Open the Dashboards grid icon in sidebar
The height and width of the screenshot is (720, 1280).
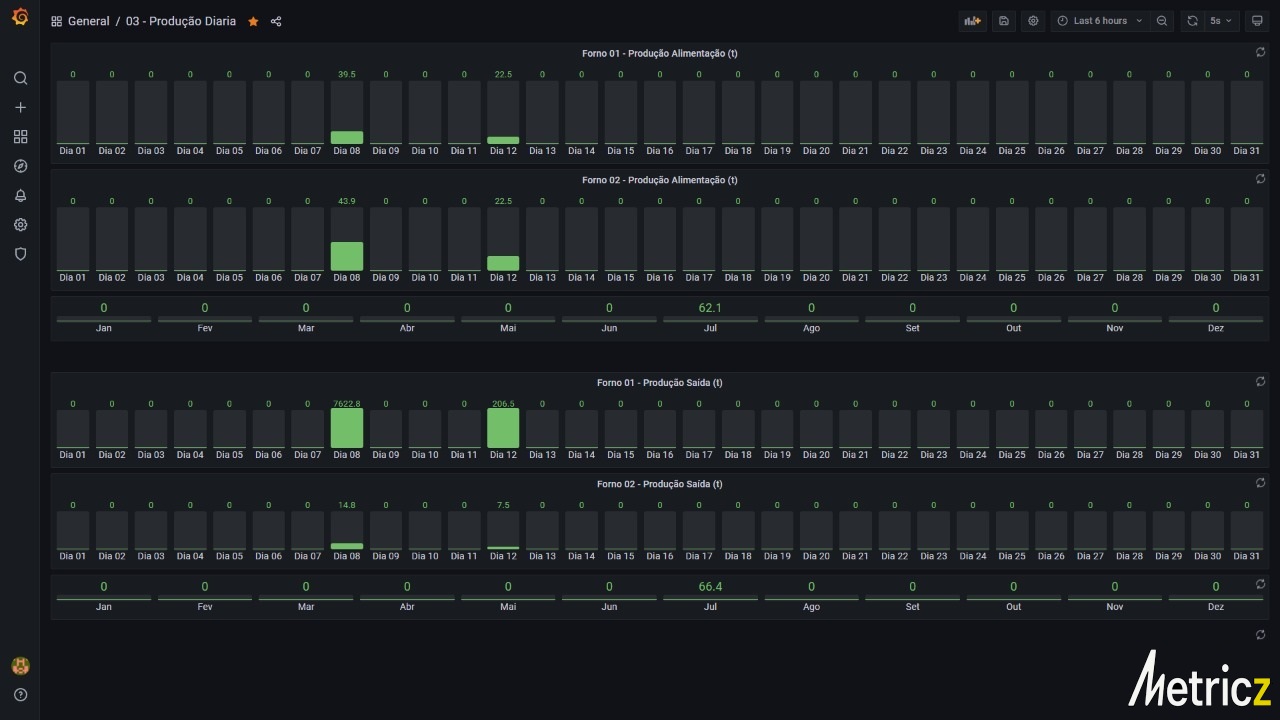20,137
